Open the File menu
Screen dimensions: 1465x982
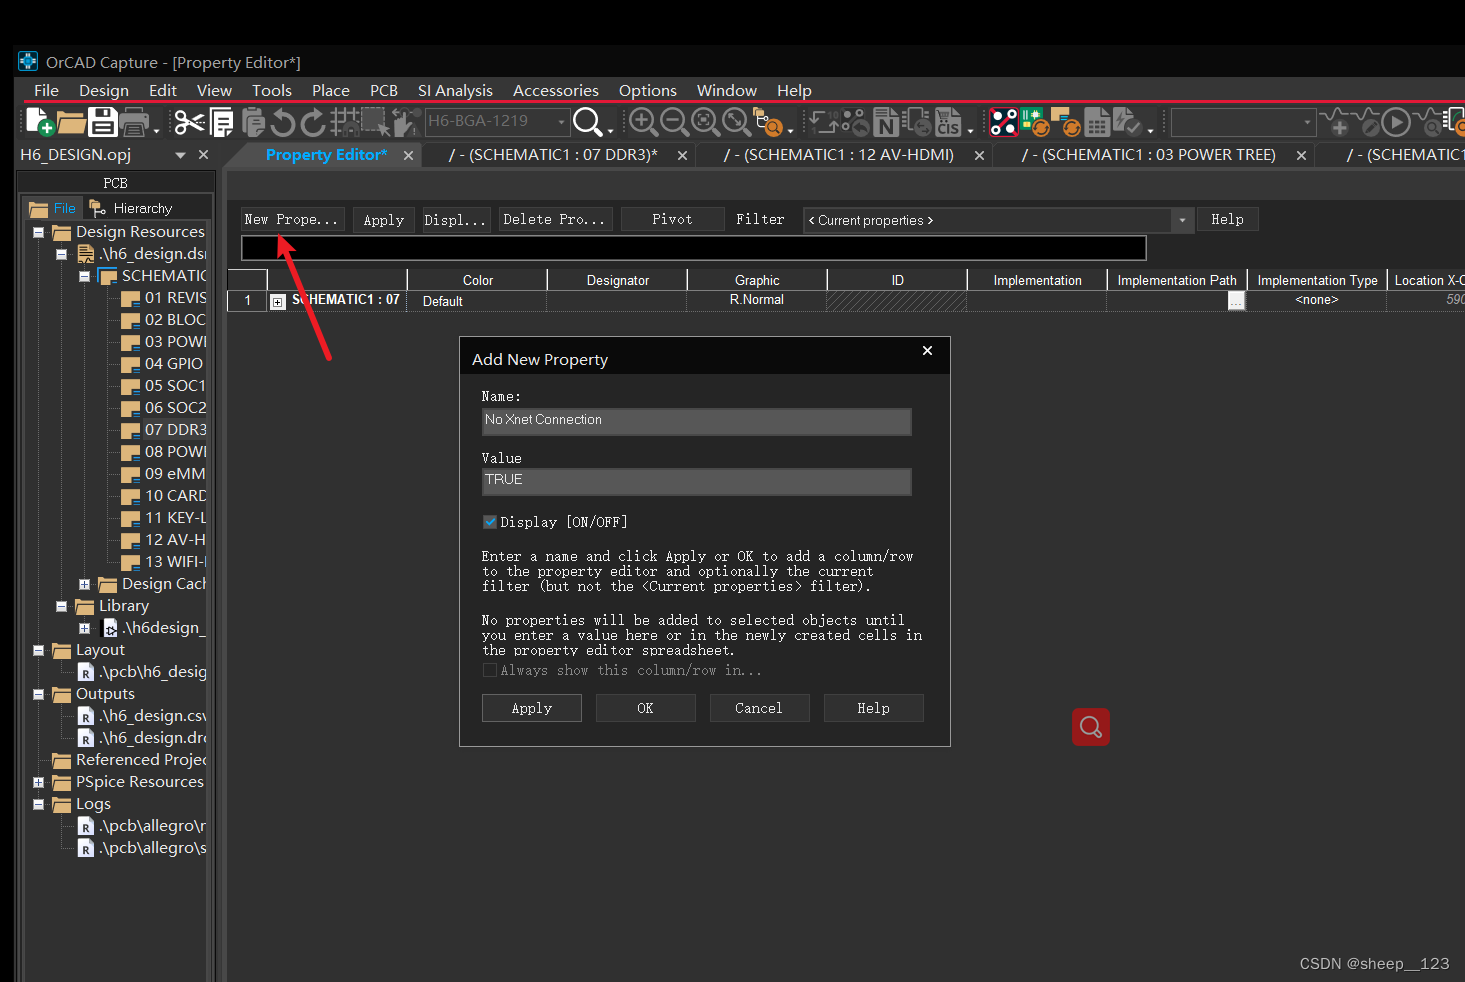46,90
